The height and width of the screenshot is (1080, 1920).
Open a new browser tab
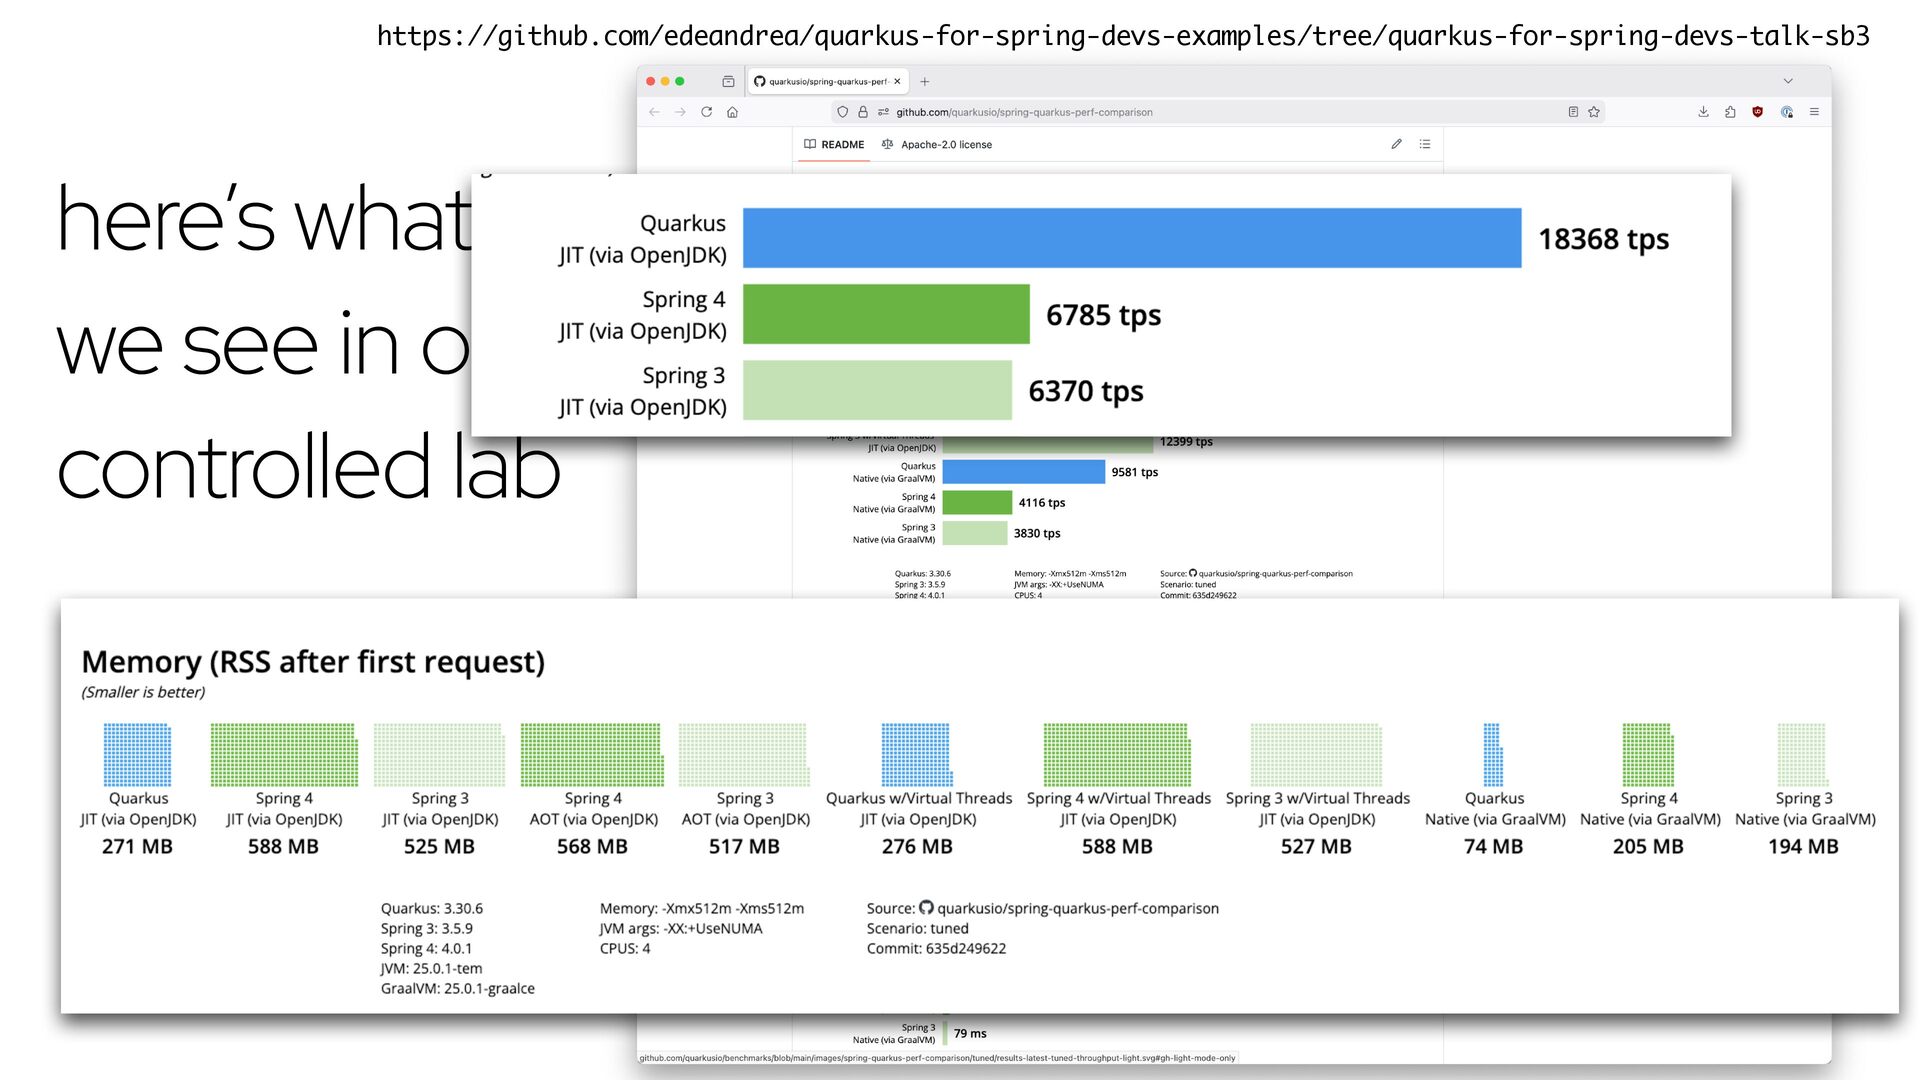[x=924, y=81]
